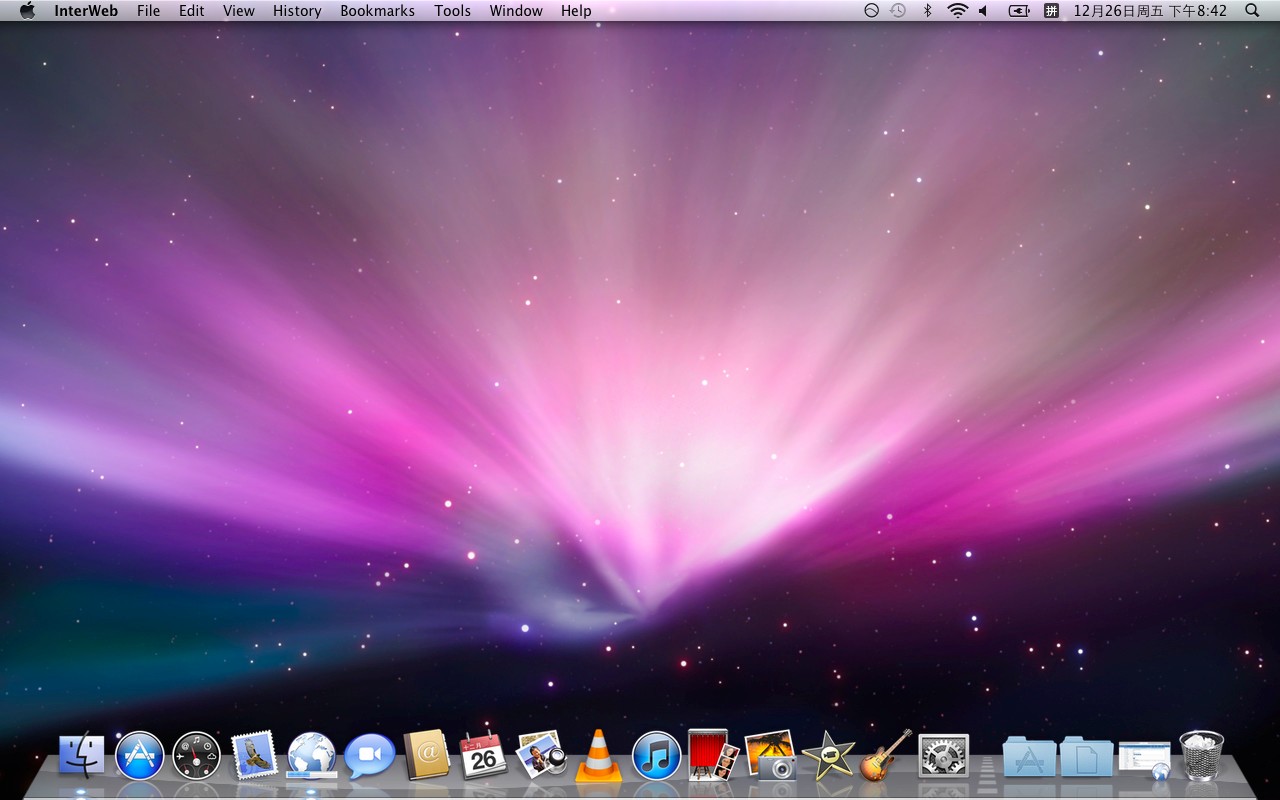
Task: Open the Address Book app
Action: tap(427, 756)
